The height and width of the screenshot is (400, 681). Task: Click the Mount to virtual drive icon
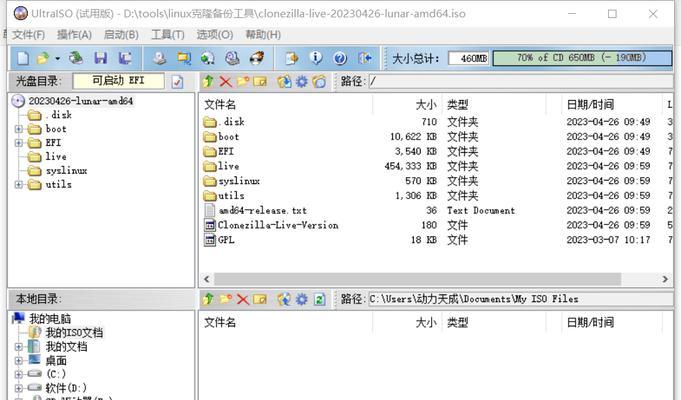tap(232, 58)
